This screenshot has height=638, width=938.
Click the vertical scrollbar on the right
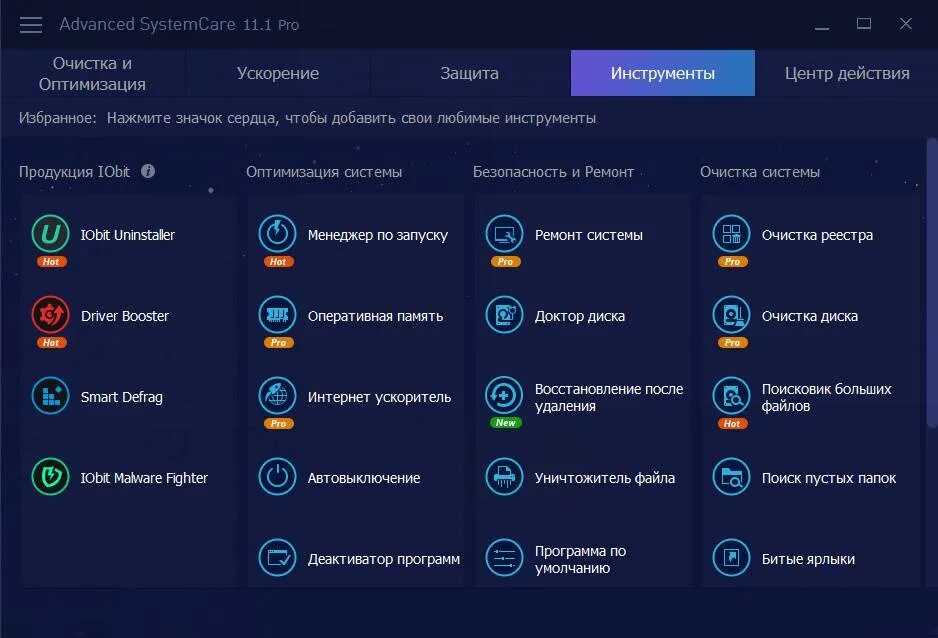(931, 282)
